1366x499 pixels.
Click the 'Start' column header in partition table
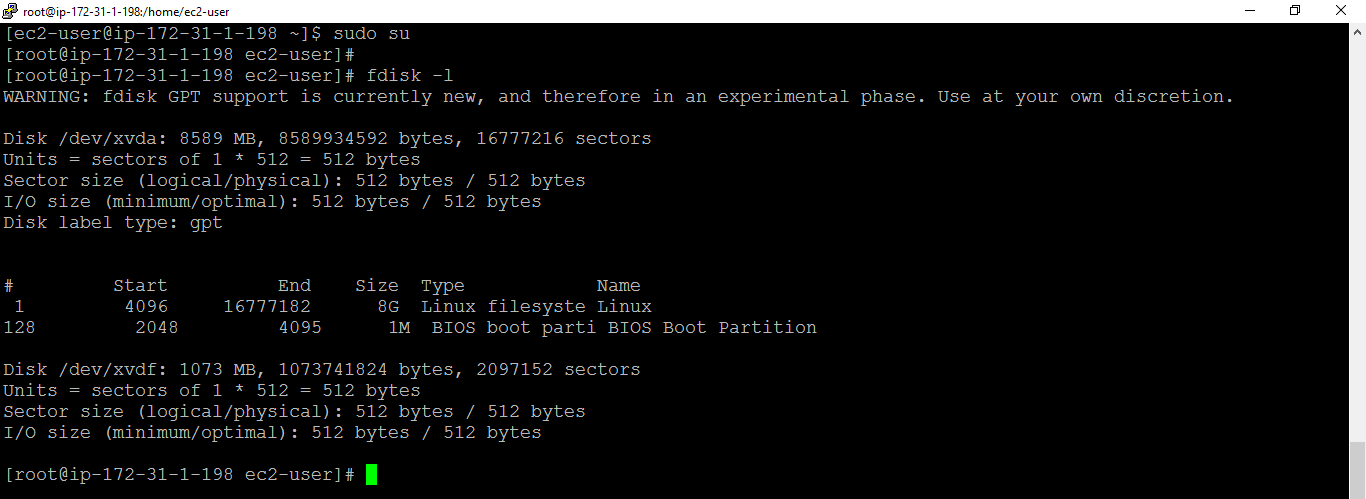(x=140, y=286)
